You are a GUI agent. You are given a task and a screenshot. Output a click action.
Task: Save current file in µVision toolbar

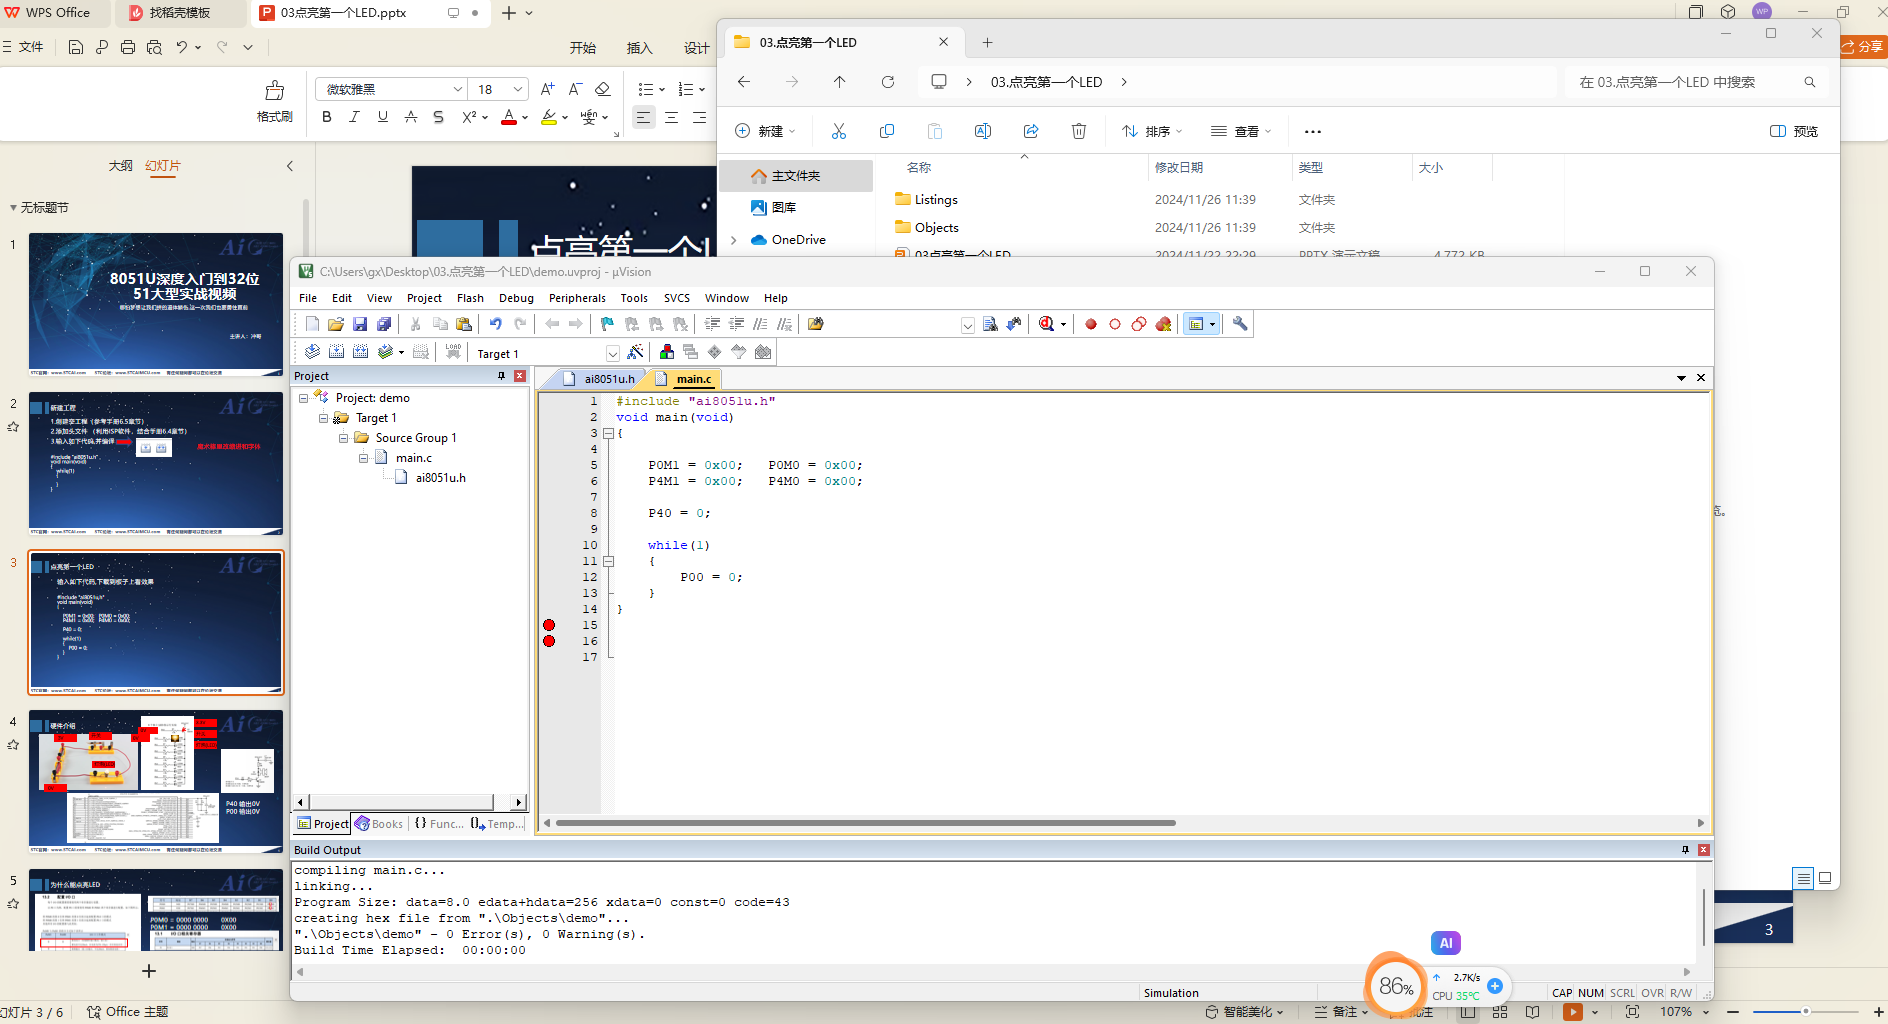click(x=360, y=324)
